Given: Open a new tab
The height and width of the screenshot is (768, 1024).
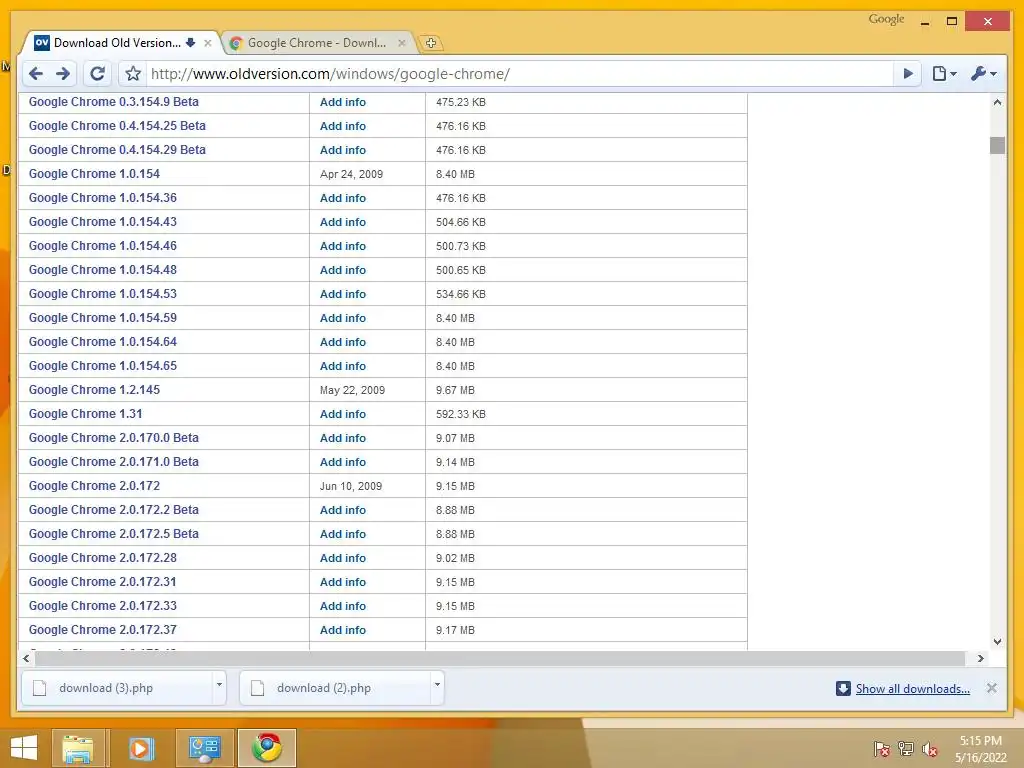Looking at the screenshot, I should [430, 43].
